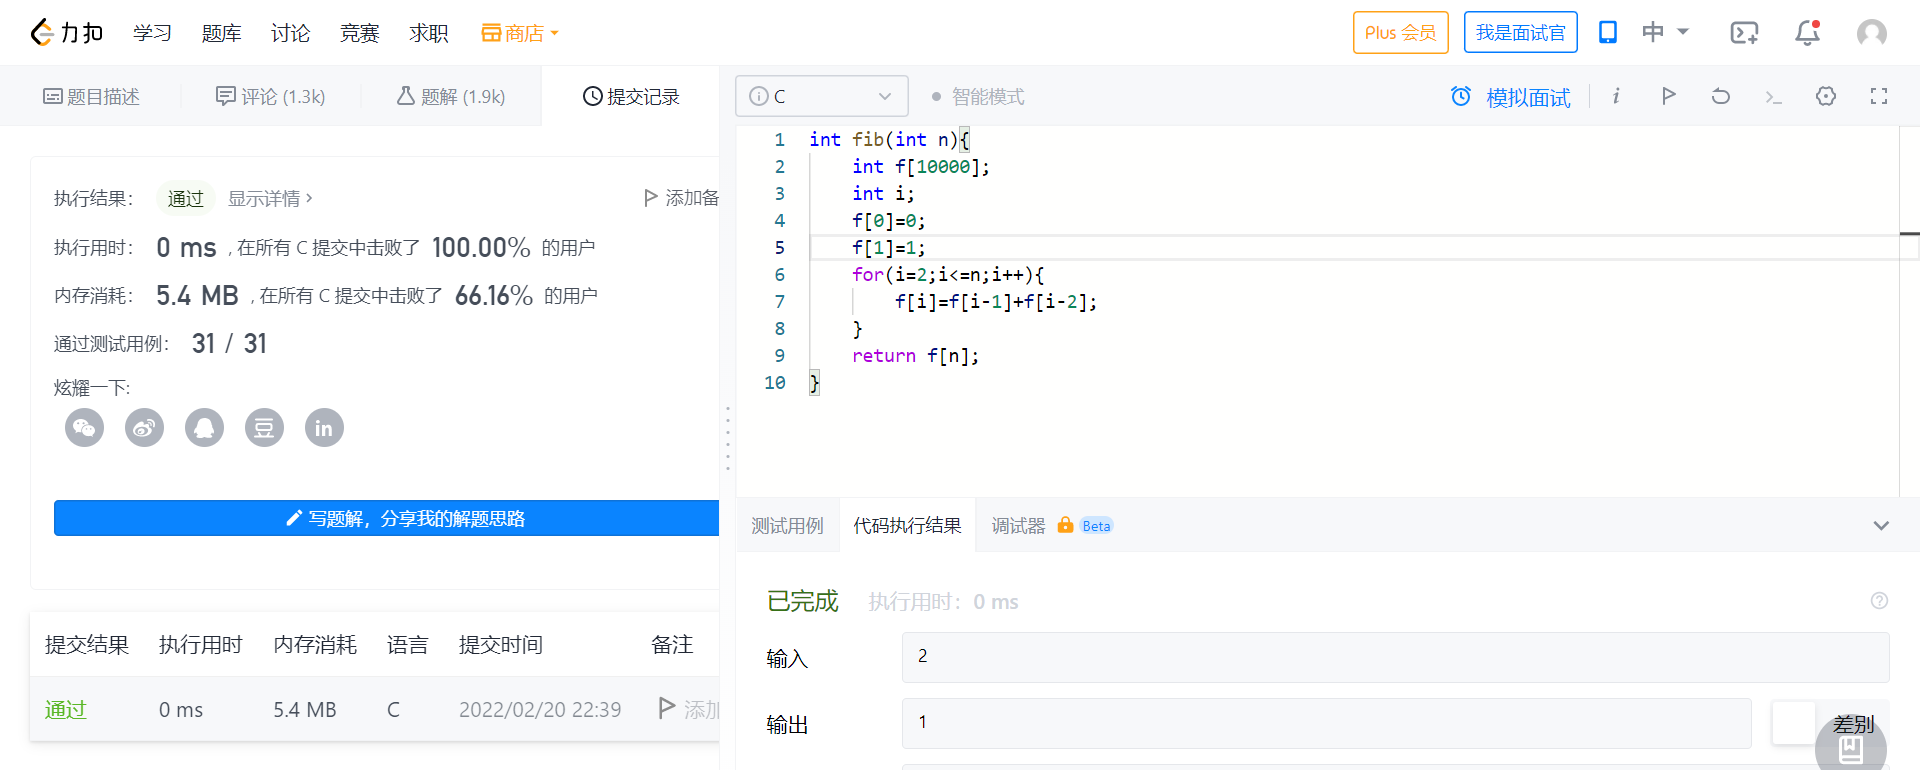1920x770 pixels.
Task: Toggle 智能模式 smart mode
Action: [x=977, y=97]
